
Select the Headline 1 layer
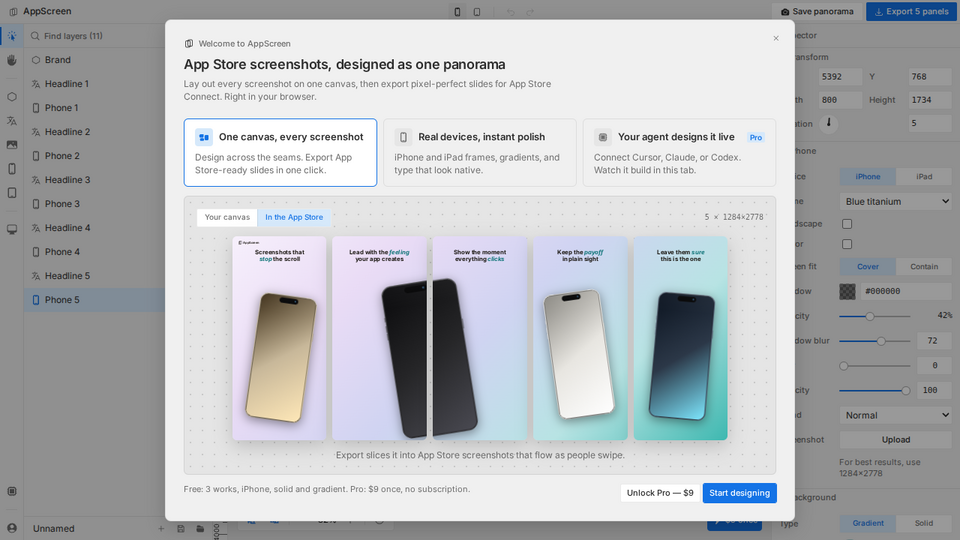pyautogui.click(x=94, y=84)
